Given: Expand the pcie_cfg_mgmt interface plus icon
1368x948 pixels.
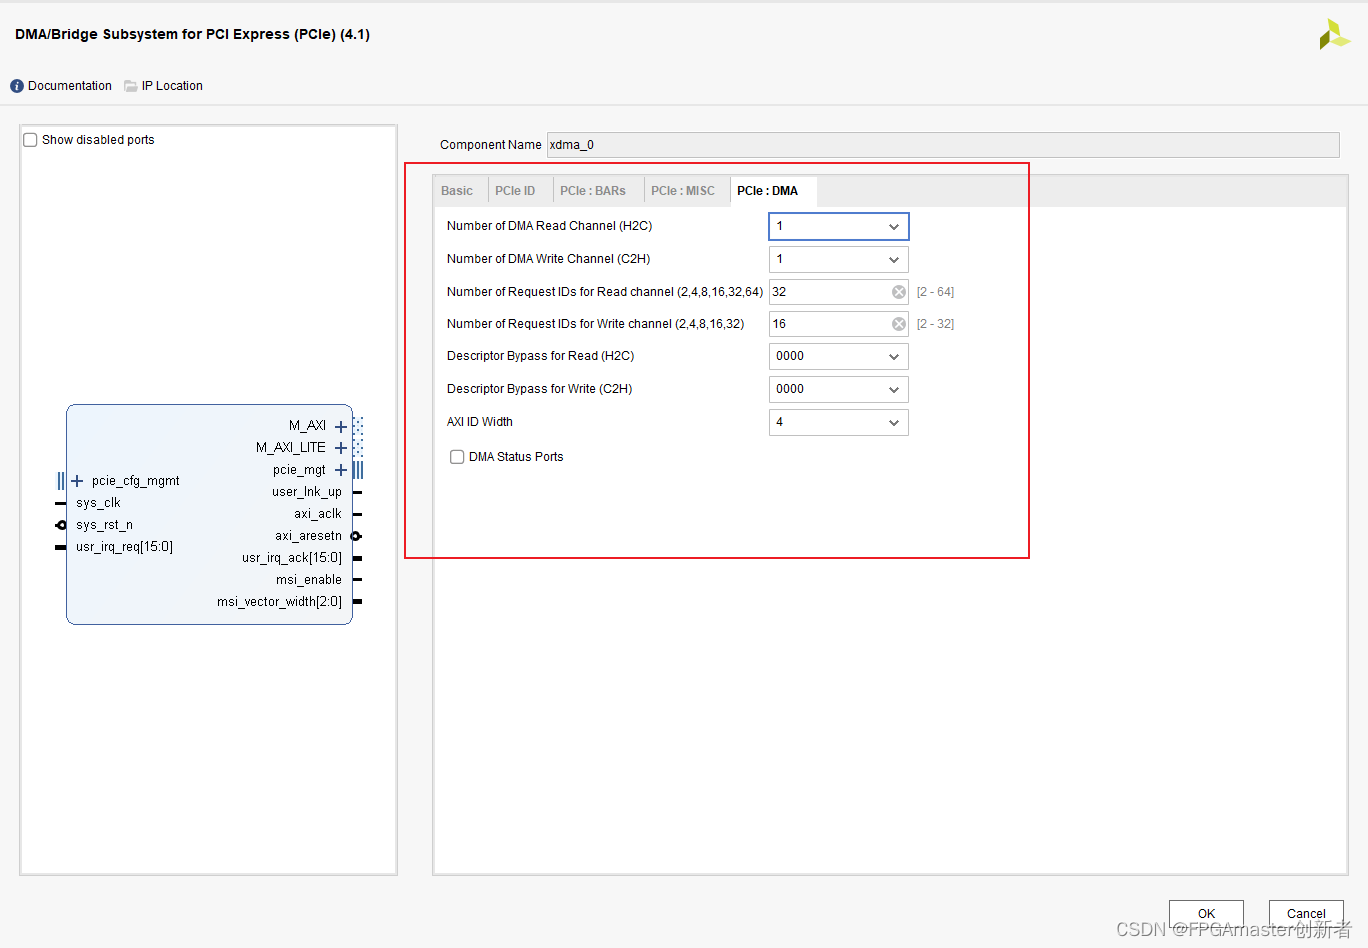Looking at the screenshot, I should click(77, 481).
